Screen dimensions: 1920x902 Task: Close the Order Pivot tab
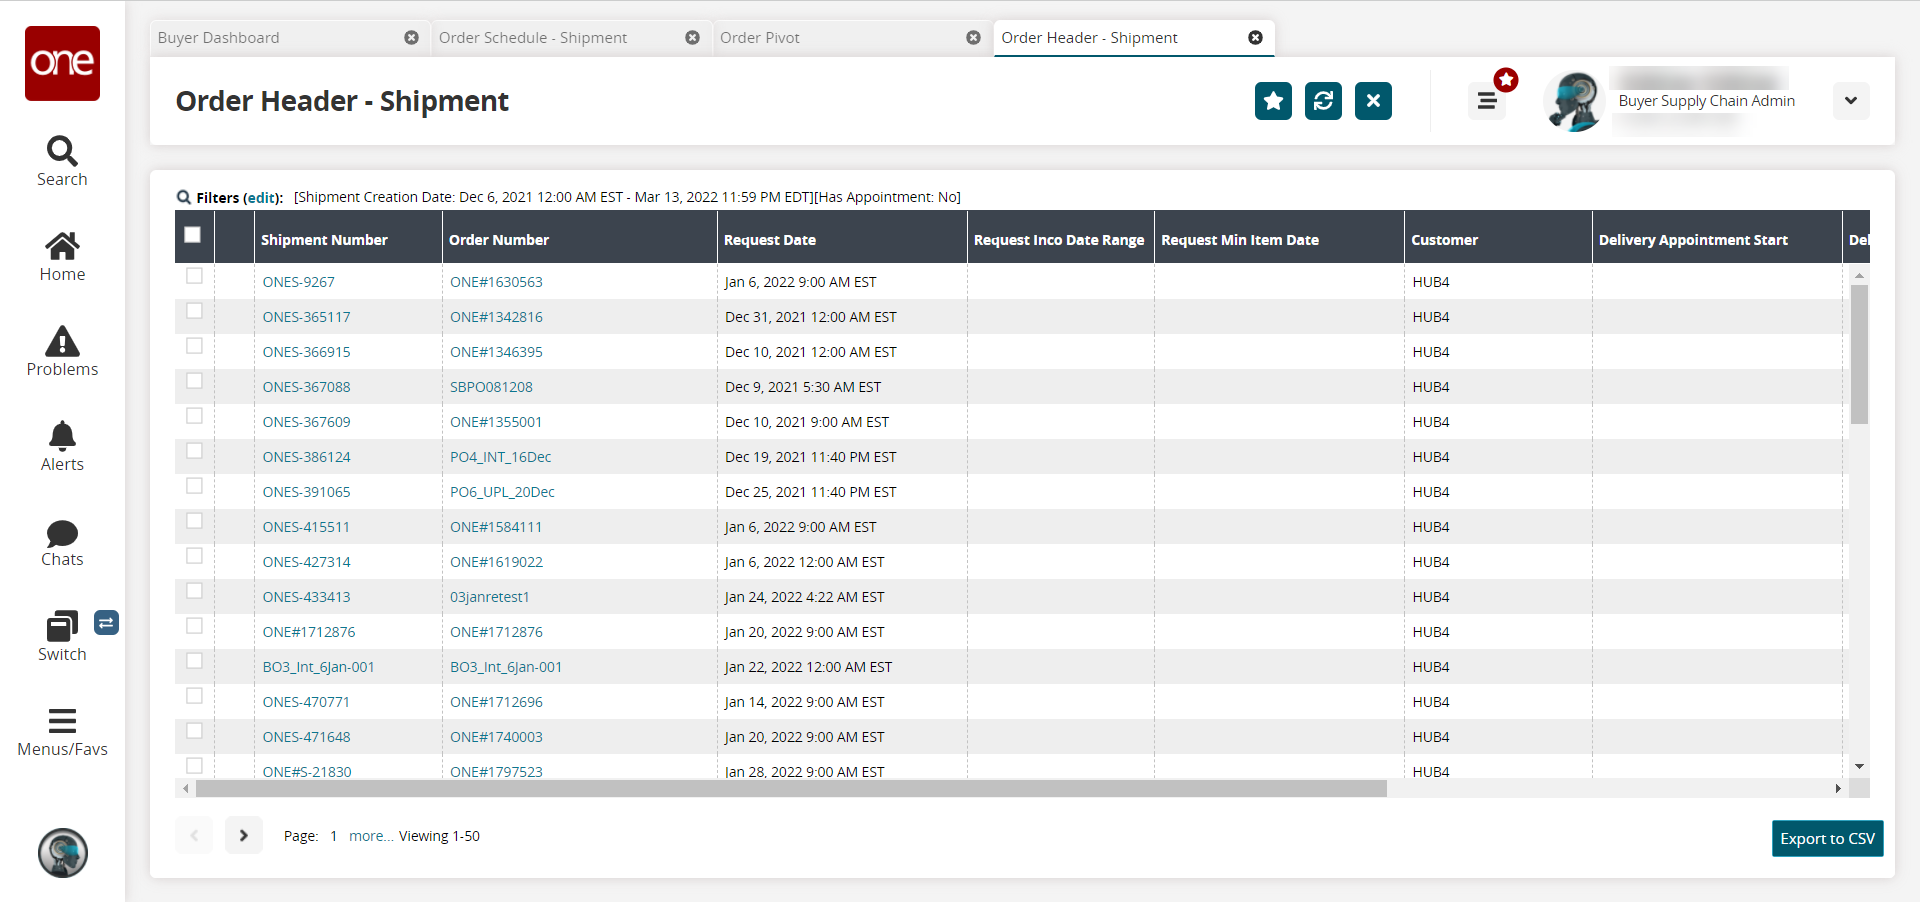(x=973, y=38)
